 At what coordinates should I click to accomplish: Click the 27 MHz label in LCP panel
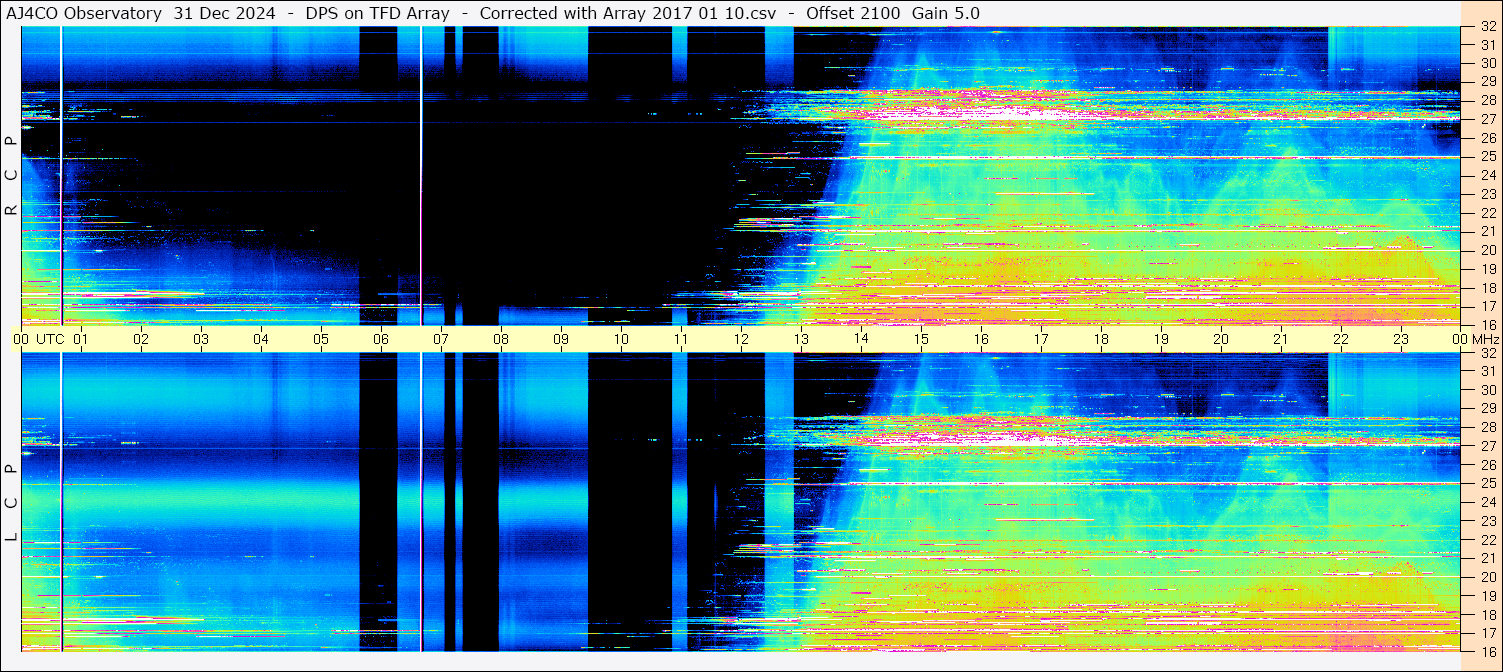pos(1487,446)
